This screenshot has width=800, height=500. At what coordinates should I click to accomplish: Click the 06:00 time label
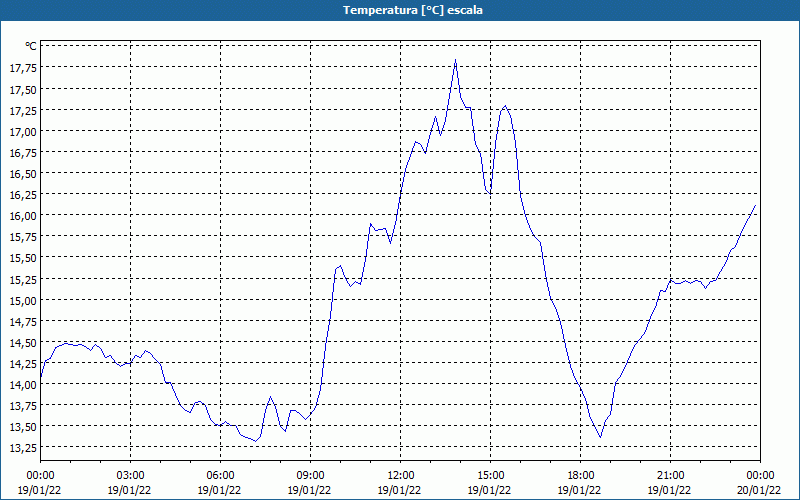pyautogui.click(x=220, y=476)
